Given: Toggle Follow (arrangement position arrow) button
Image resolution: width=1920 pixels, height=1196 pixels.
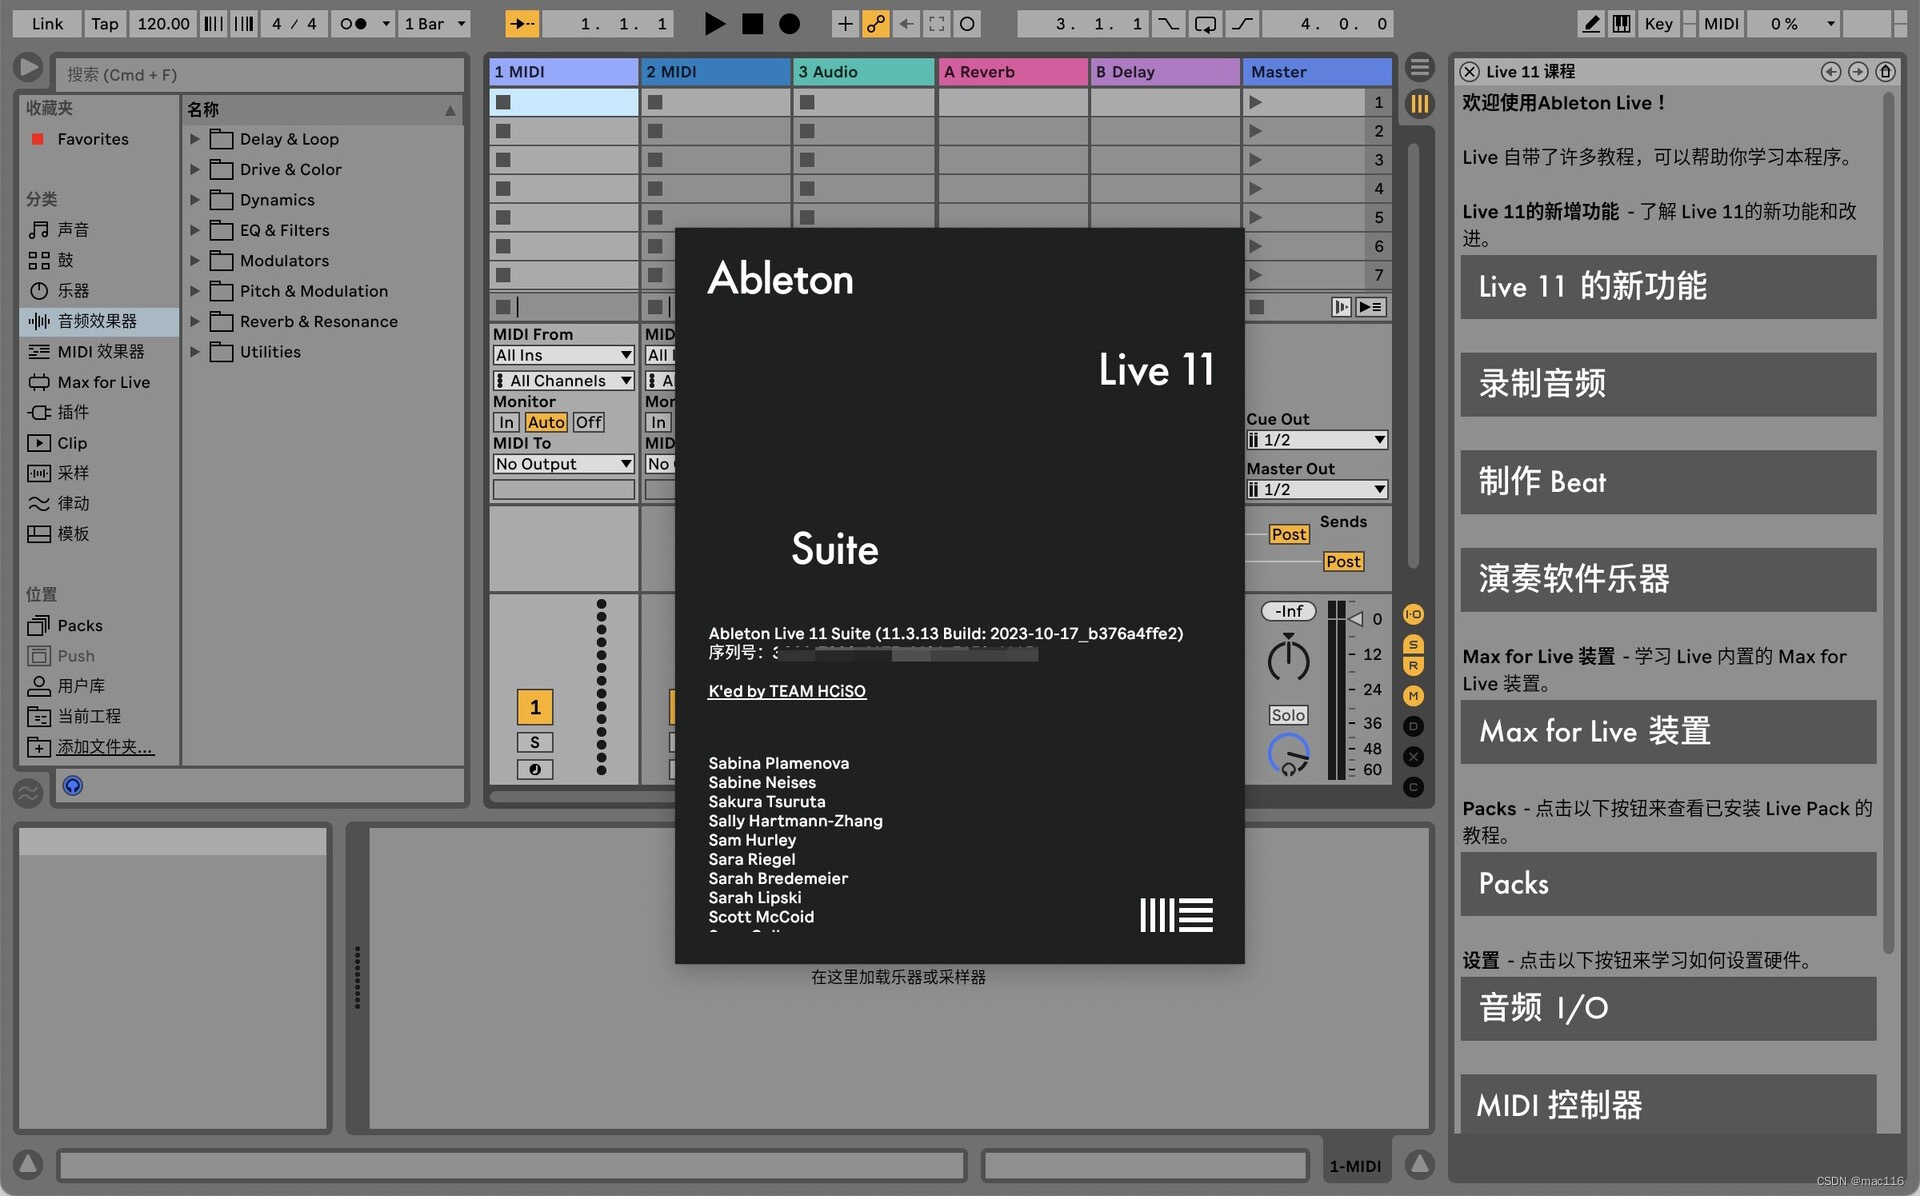Looking at the screenshot, I should [x=522, y=23].
